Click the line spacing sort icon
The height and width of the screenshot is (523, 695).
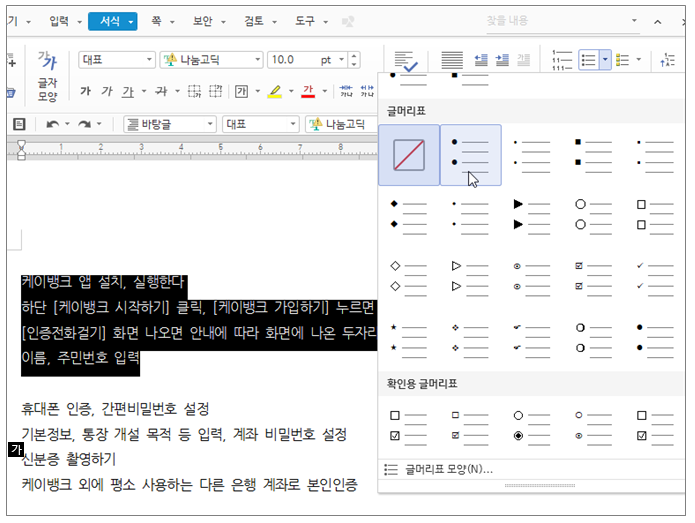(668, 60)
